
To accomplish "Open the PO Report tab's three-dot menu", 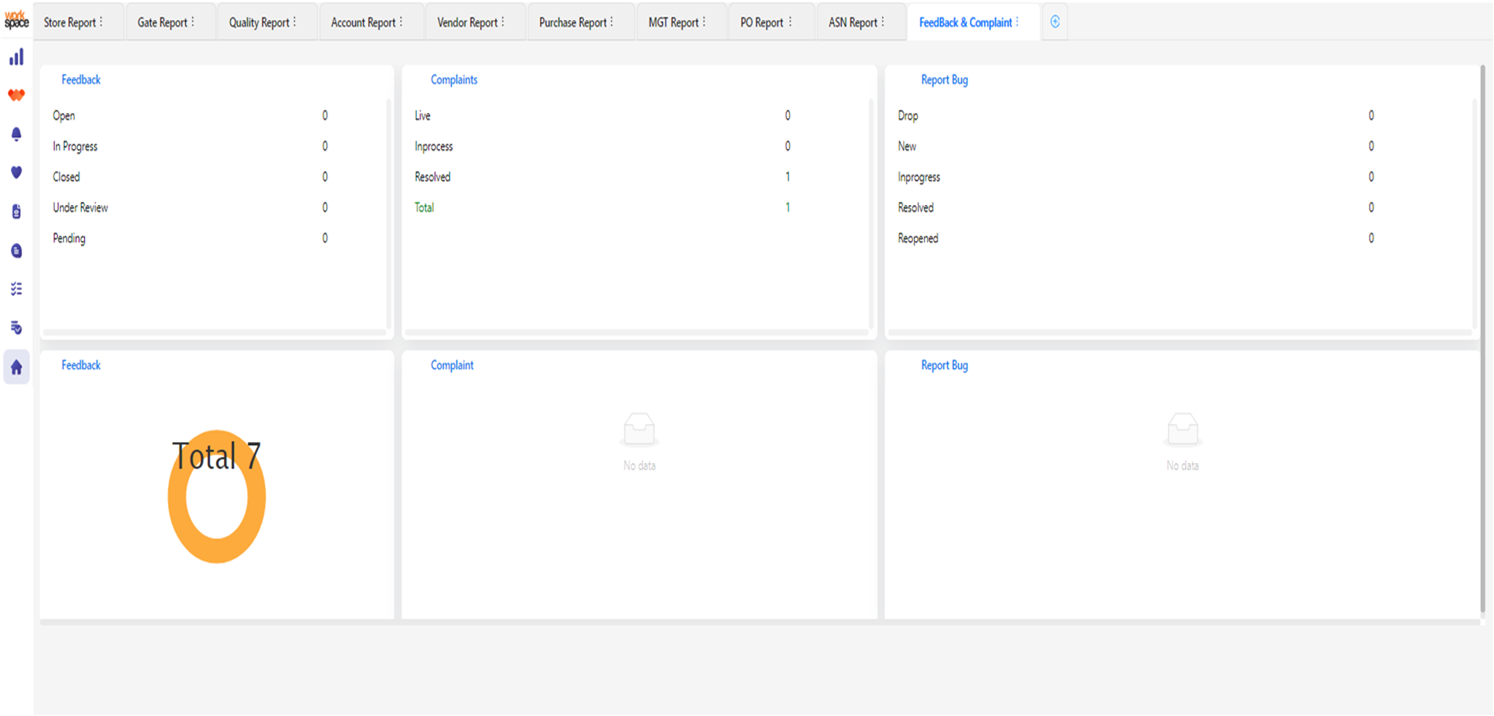I will (x=789, y=22).
